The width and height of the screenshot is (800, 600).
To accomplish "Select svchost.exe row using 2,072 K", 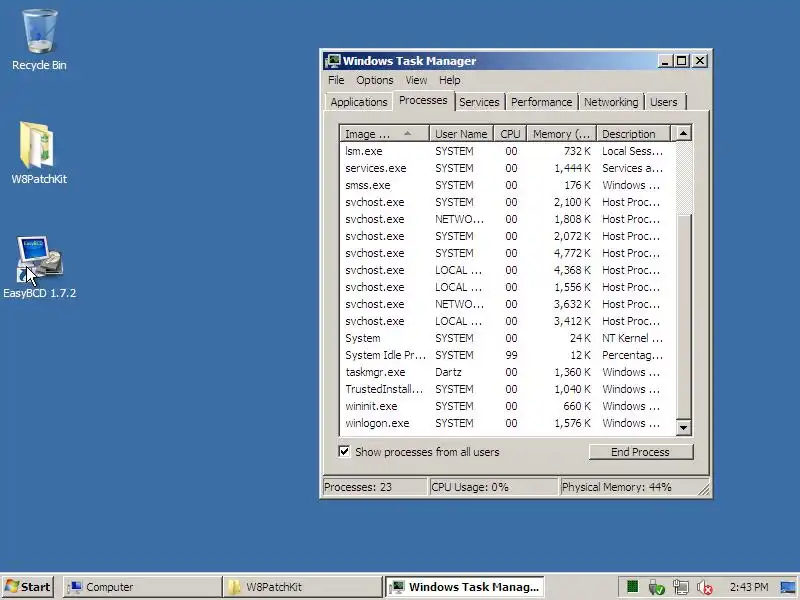I will coord(507,236).
